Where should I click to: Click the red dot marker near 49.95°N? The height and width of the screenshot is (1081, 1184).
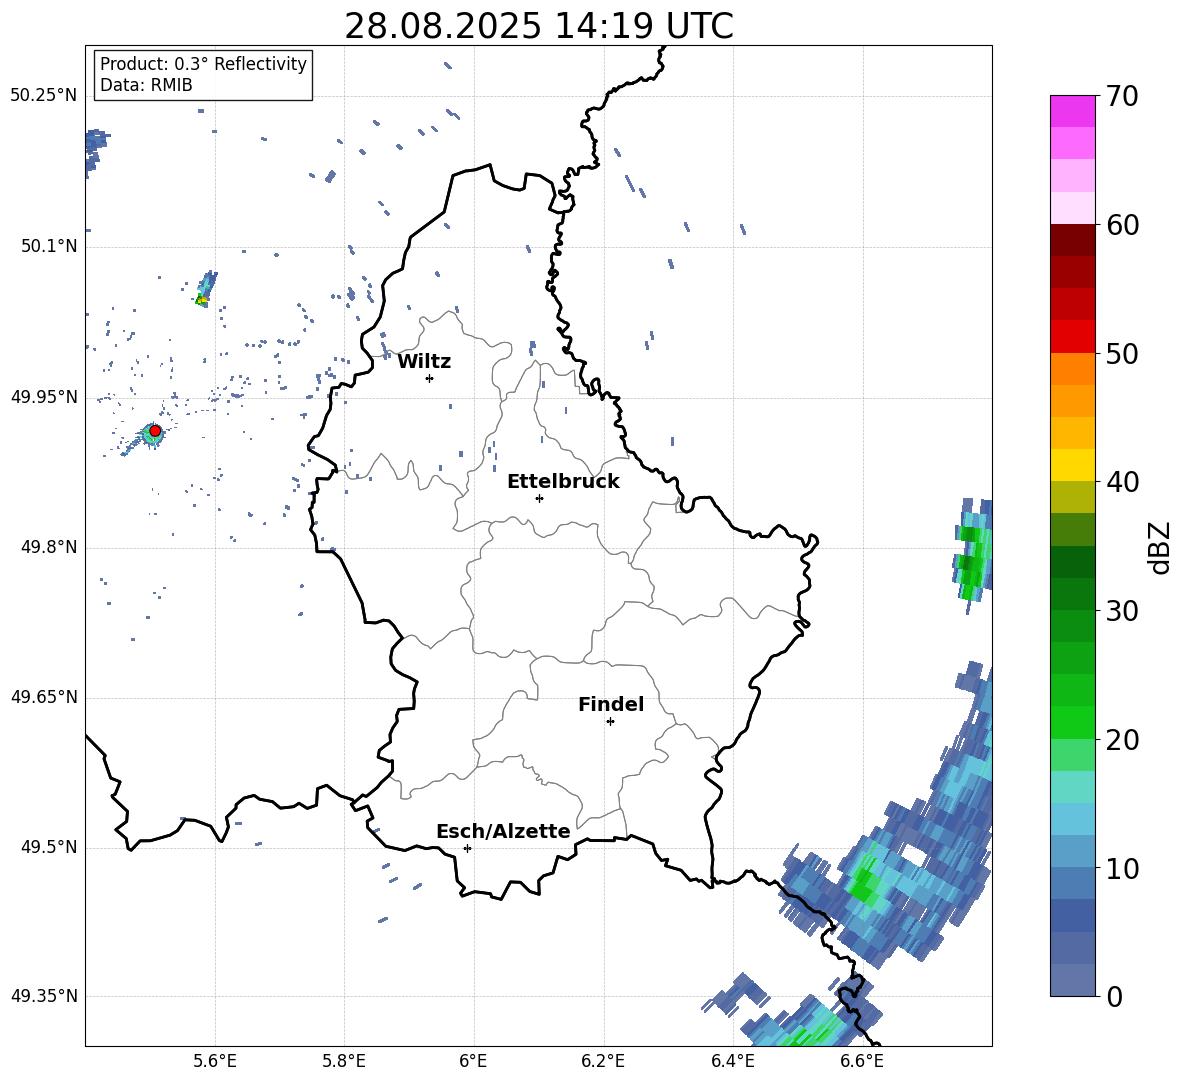coord(155,431)
